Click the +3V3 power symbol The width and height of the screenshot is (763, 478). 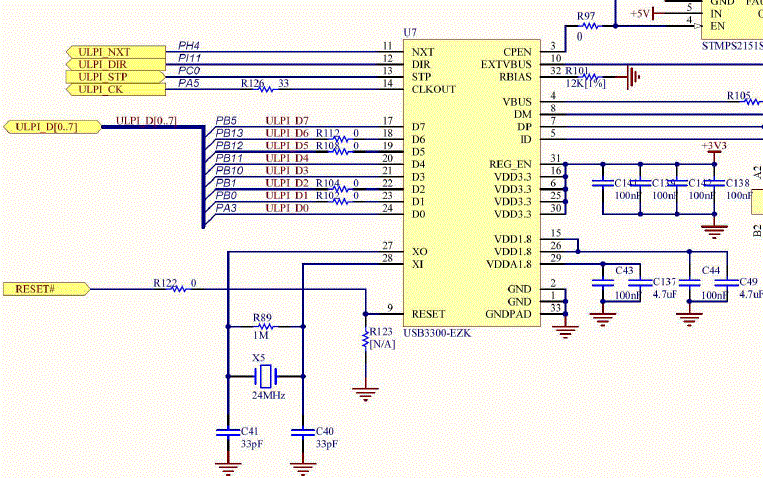pyautogui.click(x=714, y=152)
